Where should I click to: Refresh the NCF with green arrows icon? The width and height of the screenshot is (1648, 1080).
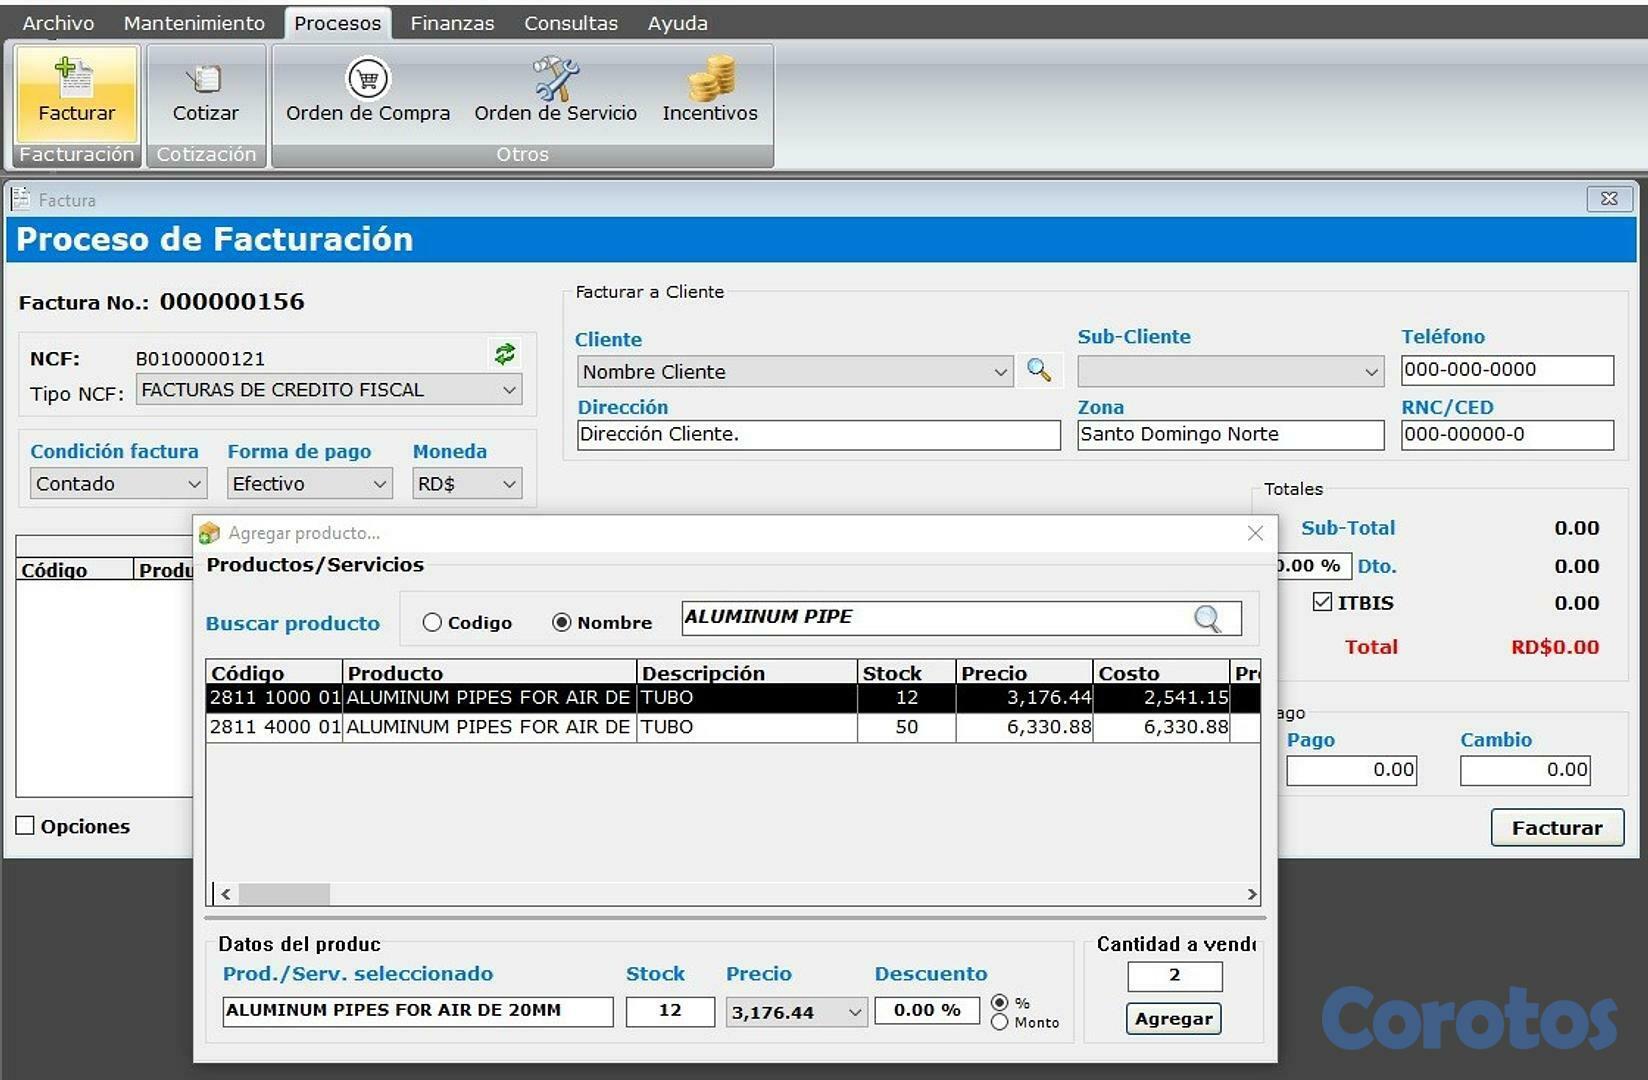pos(507,354)
